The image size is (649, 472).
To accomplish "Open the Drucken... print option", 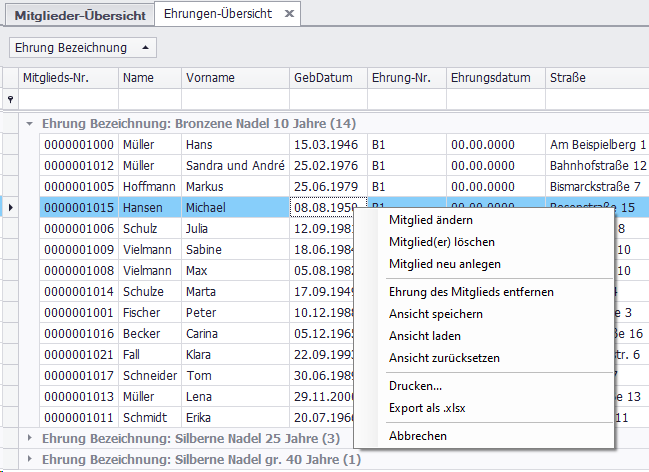I will tap(415, 386).
